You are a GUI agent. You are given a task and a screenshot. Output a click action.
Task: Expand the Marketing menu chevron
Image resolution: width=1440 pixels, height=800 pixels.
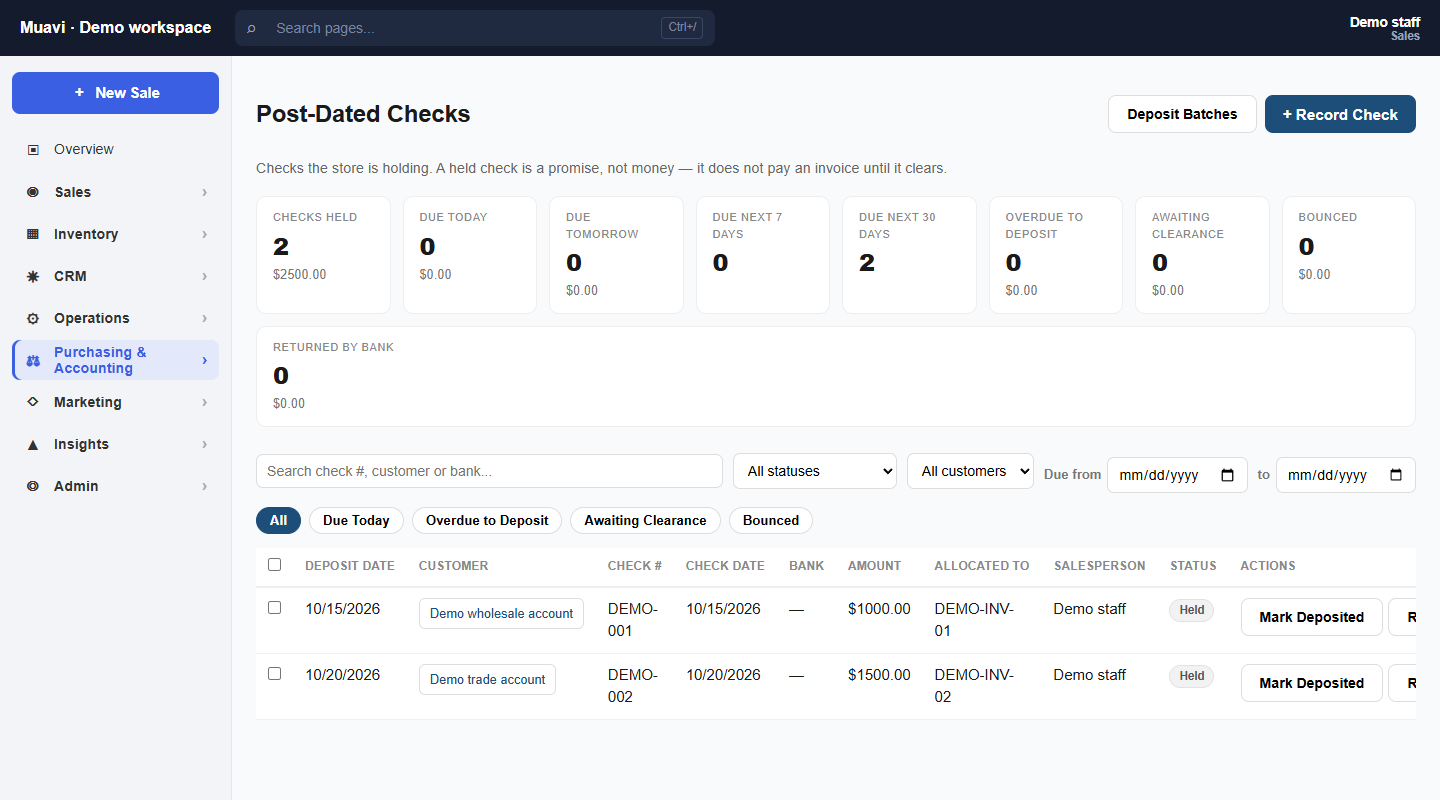[204, 402]
